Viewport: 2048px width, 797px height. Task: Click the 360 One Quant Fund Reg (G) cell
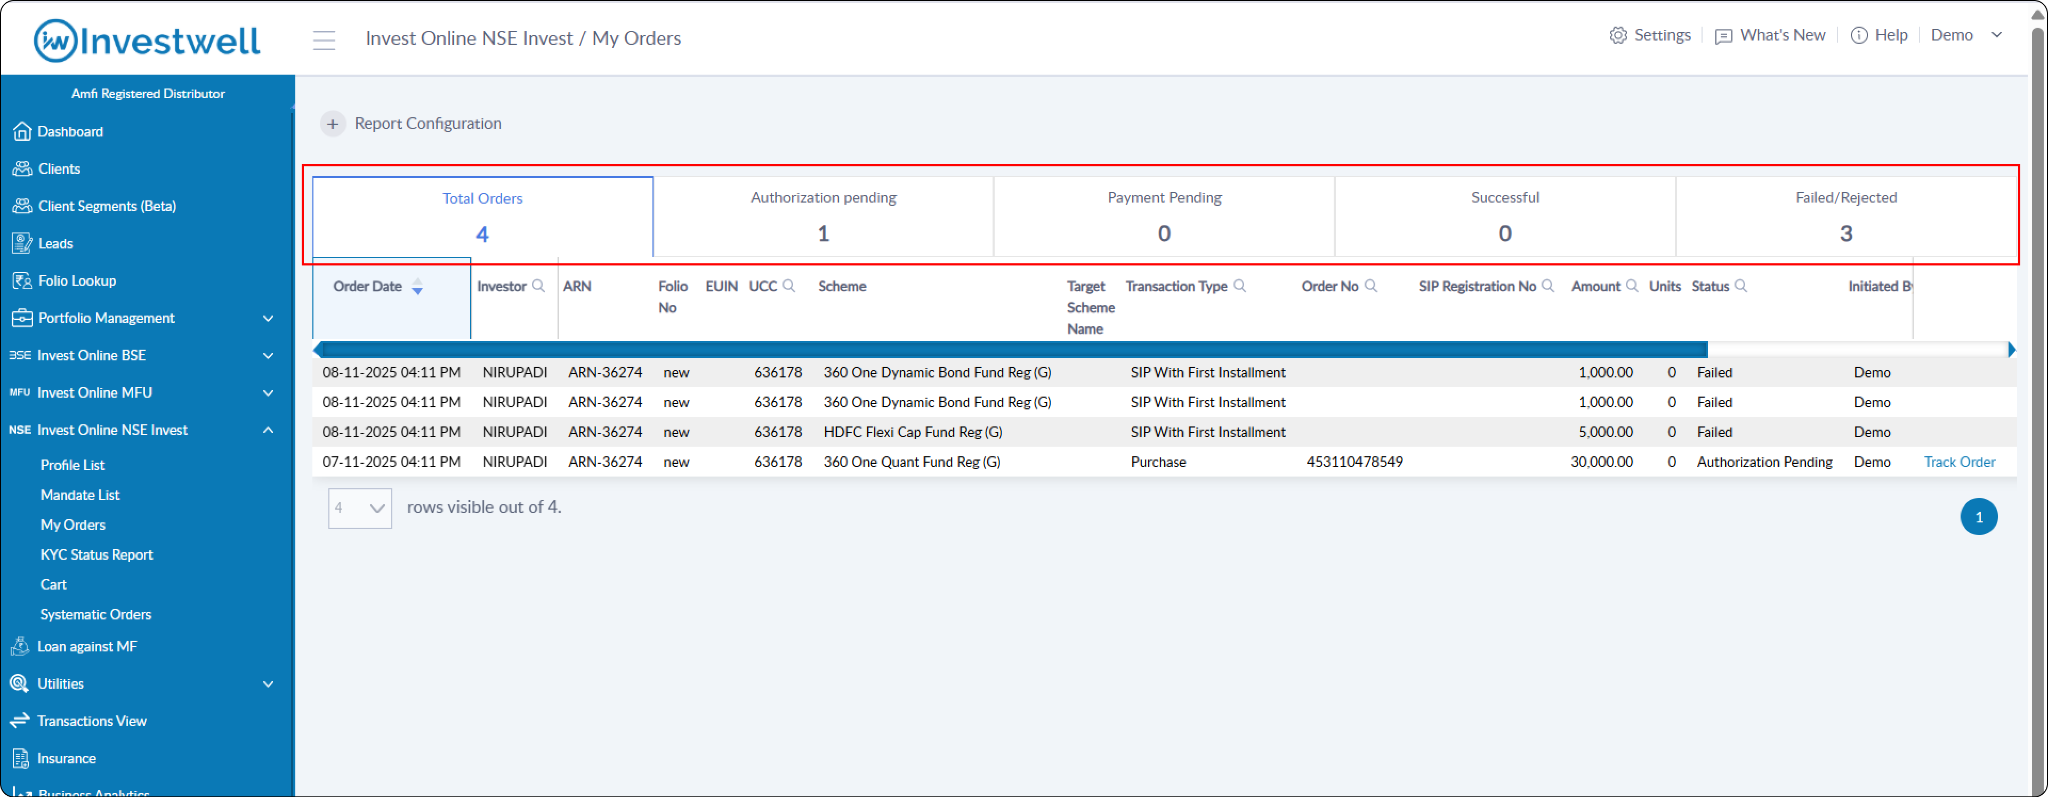912,462
